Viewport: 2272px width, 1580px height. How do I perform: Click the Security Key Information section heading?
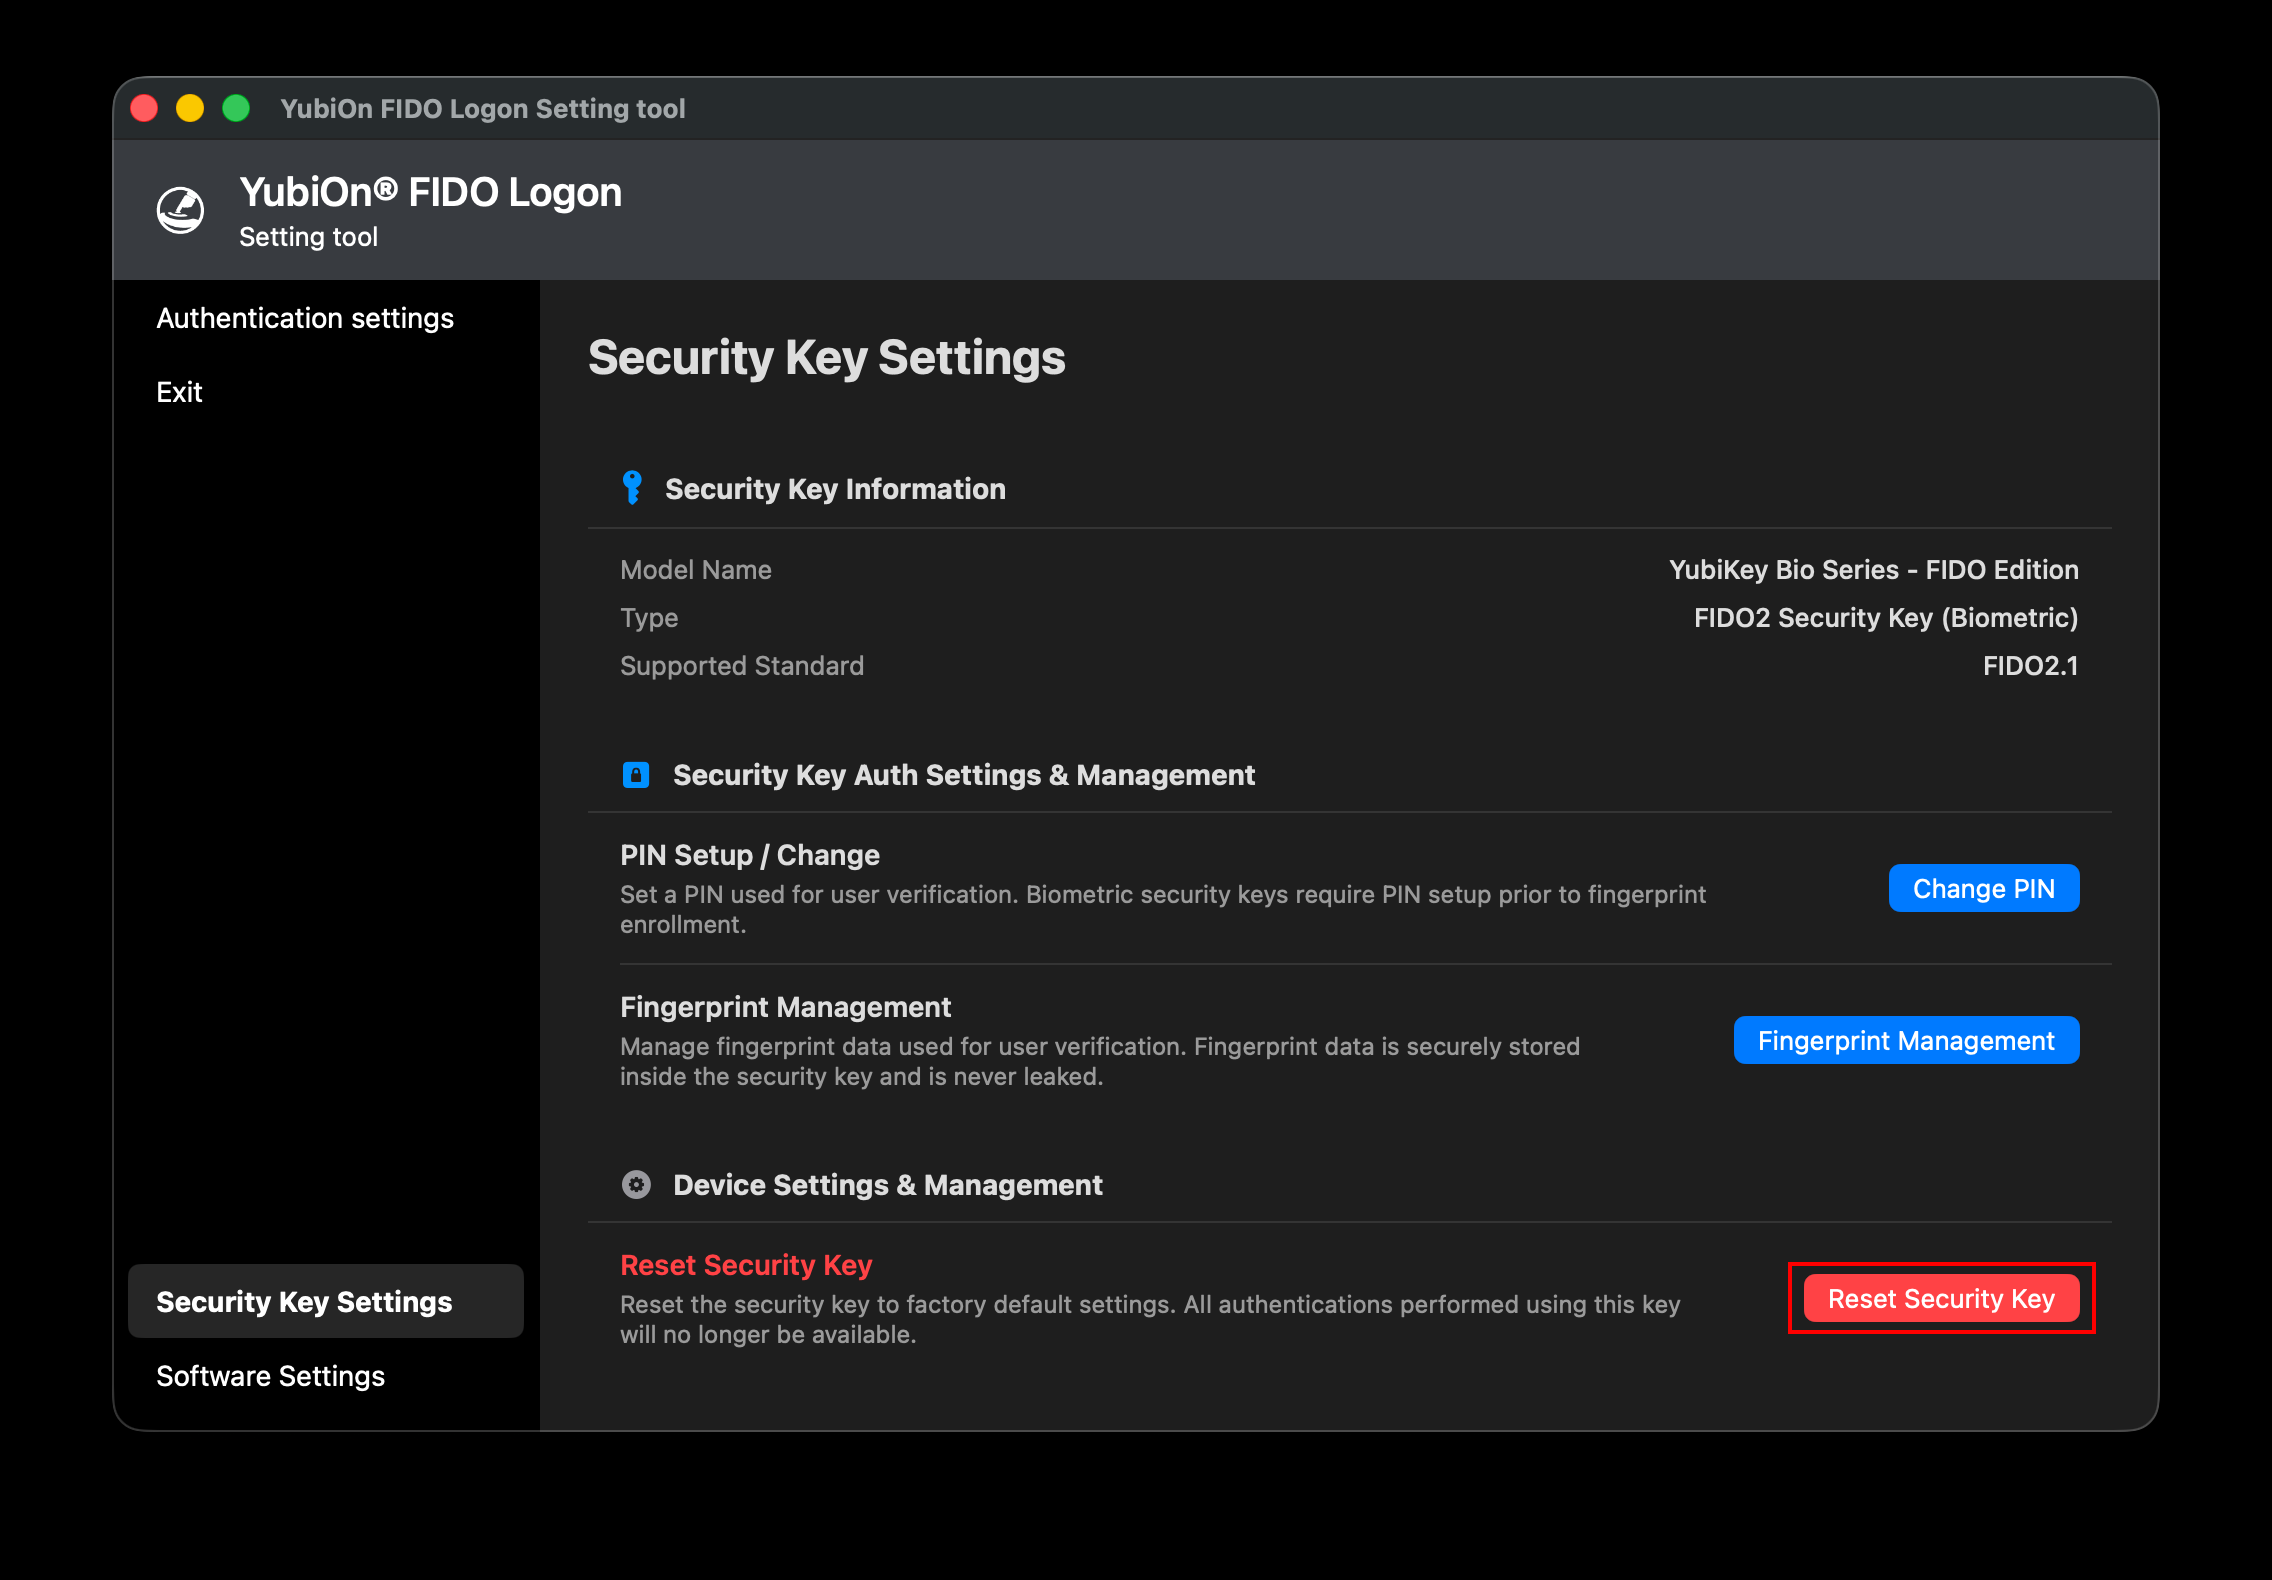[x=835, y=489]
